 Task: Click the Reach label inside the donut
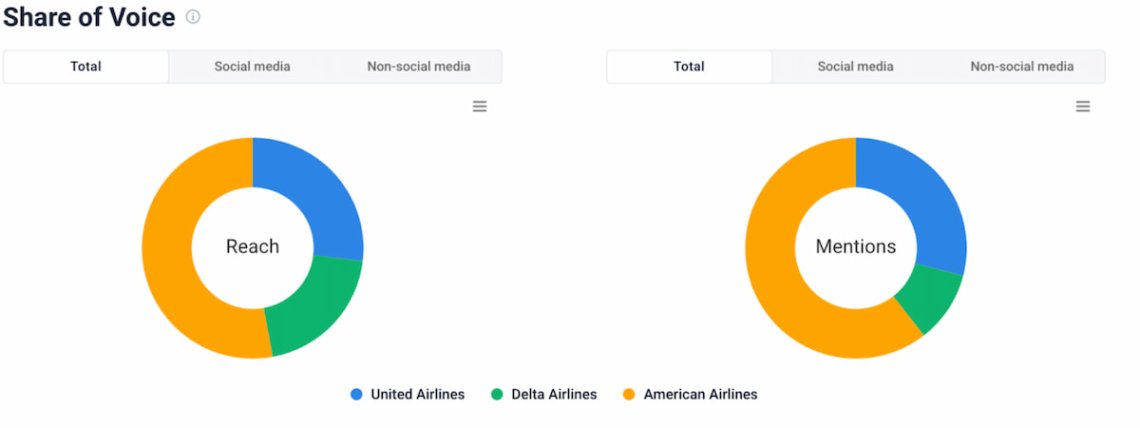252,246
